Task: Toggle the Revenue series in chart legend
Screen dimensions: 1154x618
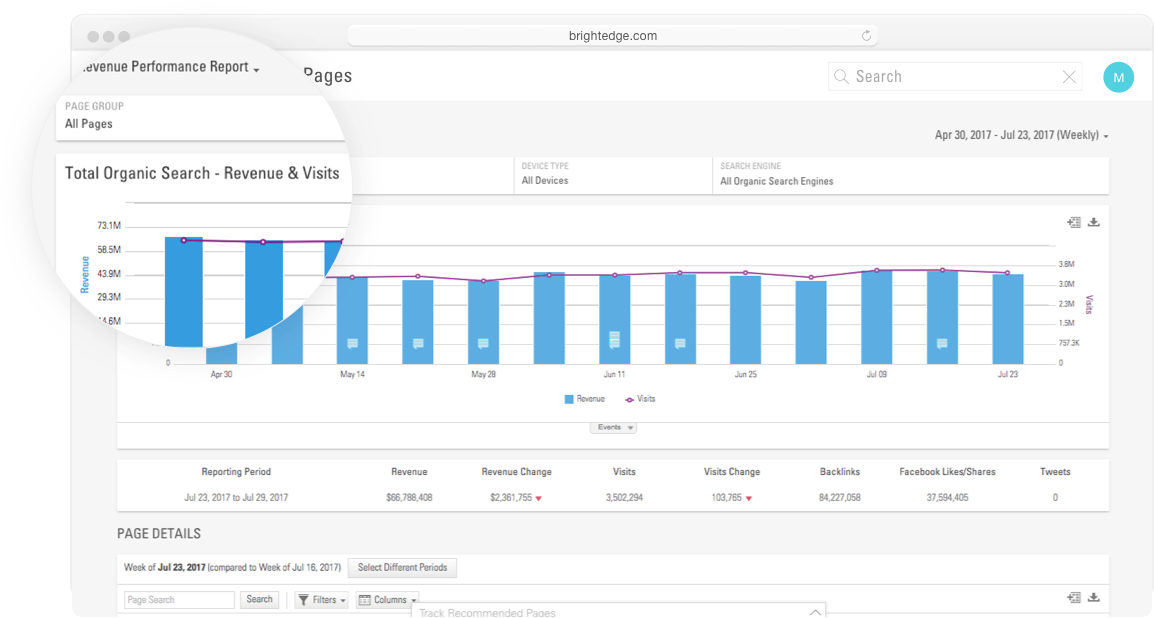Action: 585,399
